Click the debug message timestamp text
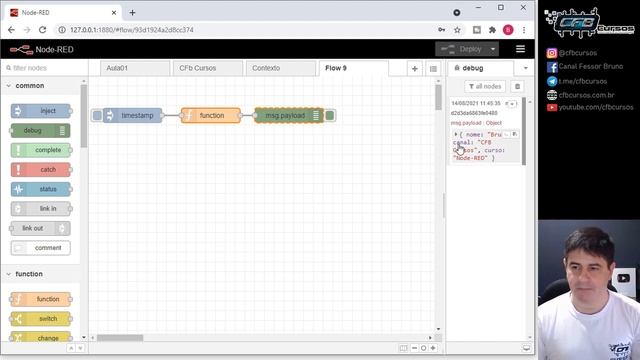 click(476, 104)
